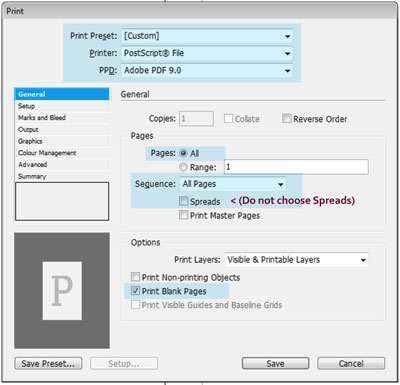
Task: Open the Summary category
Action: [x=62, y=176]
